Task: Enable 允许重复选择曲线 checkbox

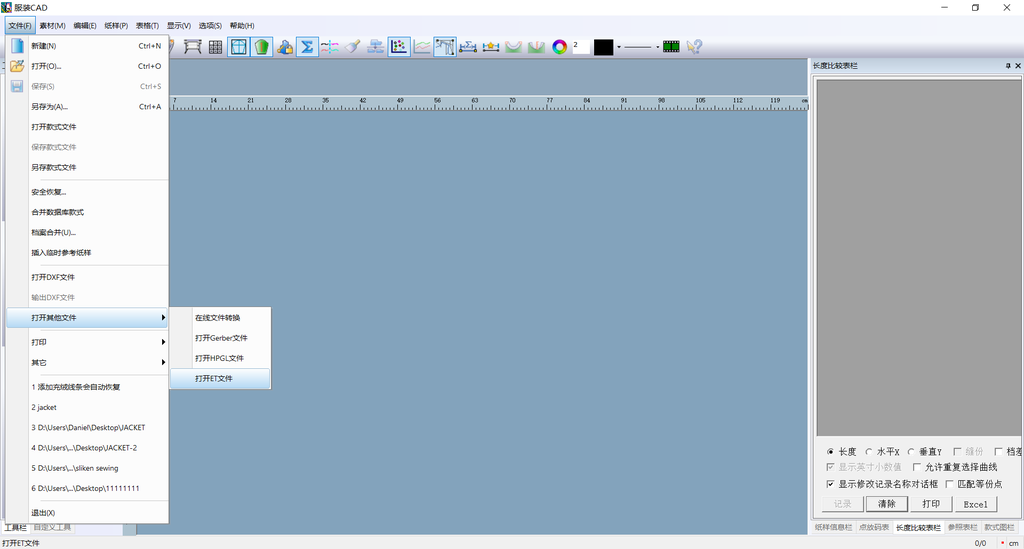Action: [x=917, y=467]
